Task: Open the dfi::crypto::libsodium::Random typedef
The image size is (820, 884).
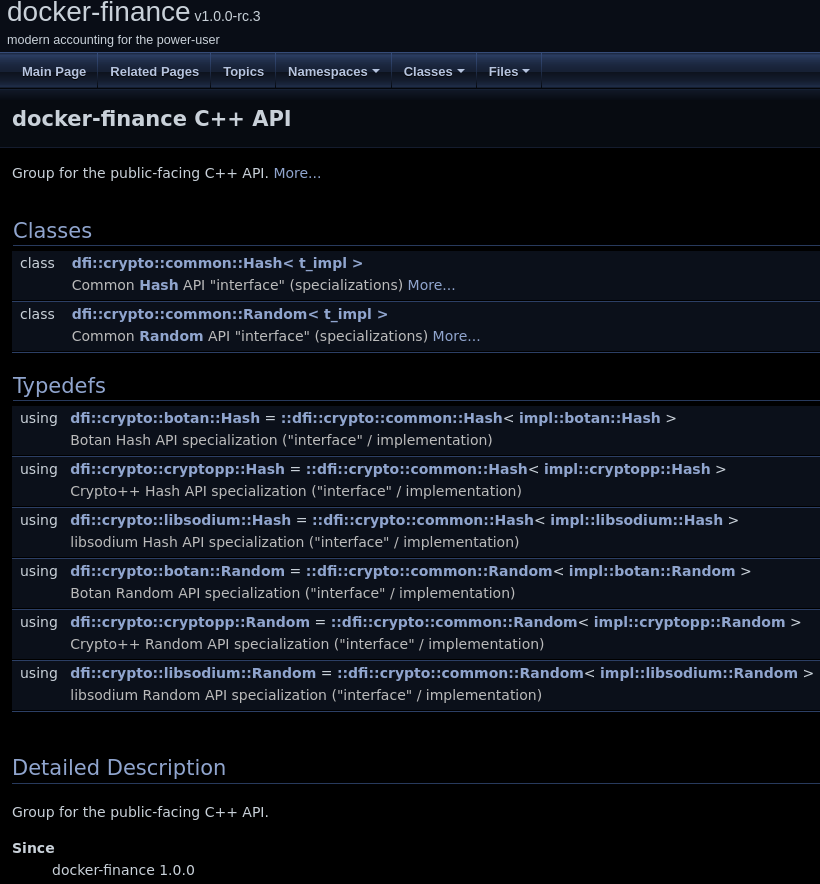Action: (193, 673)
